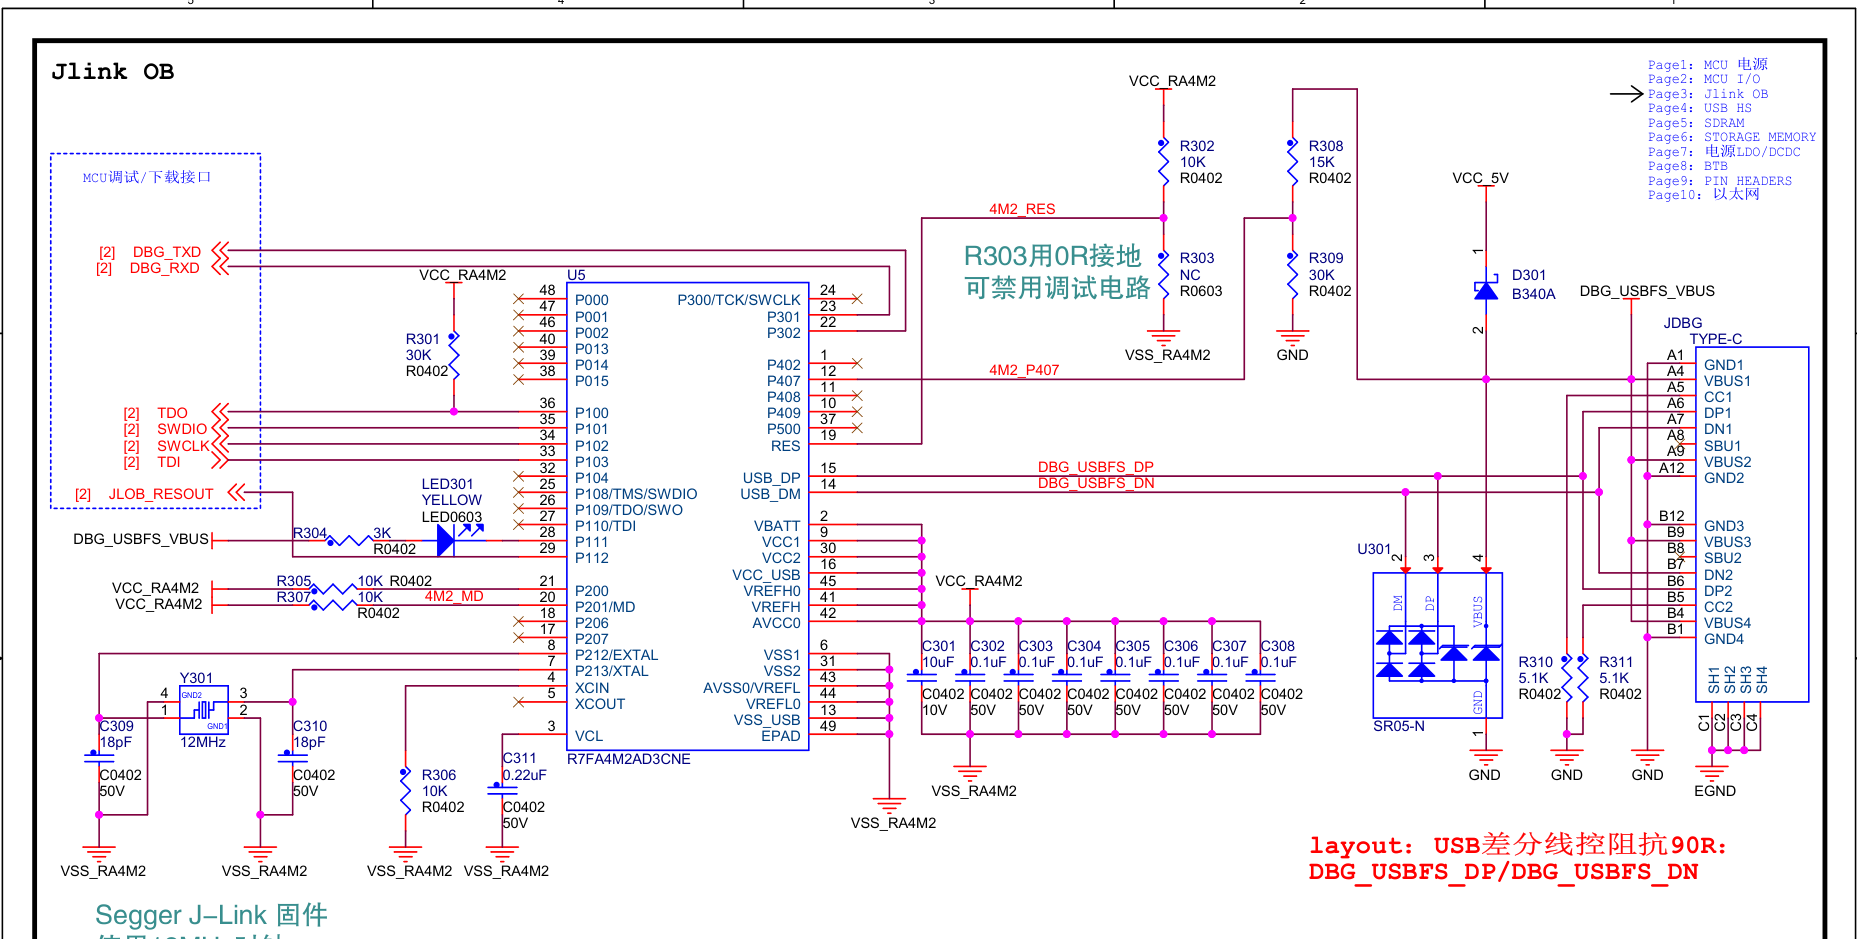Select capacitor C301 10uF symbol

pyautogui.click(x=921, y=676)
